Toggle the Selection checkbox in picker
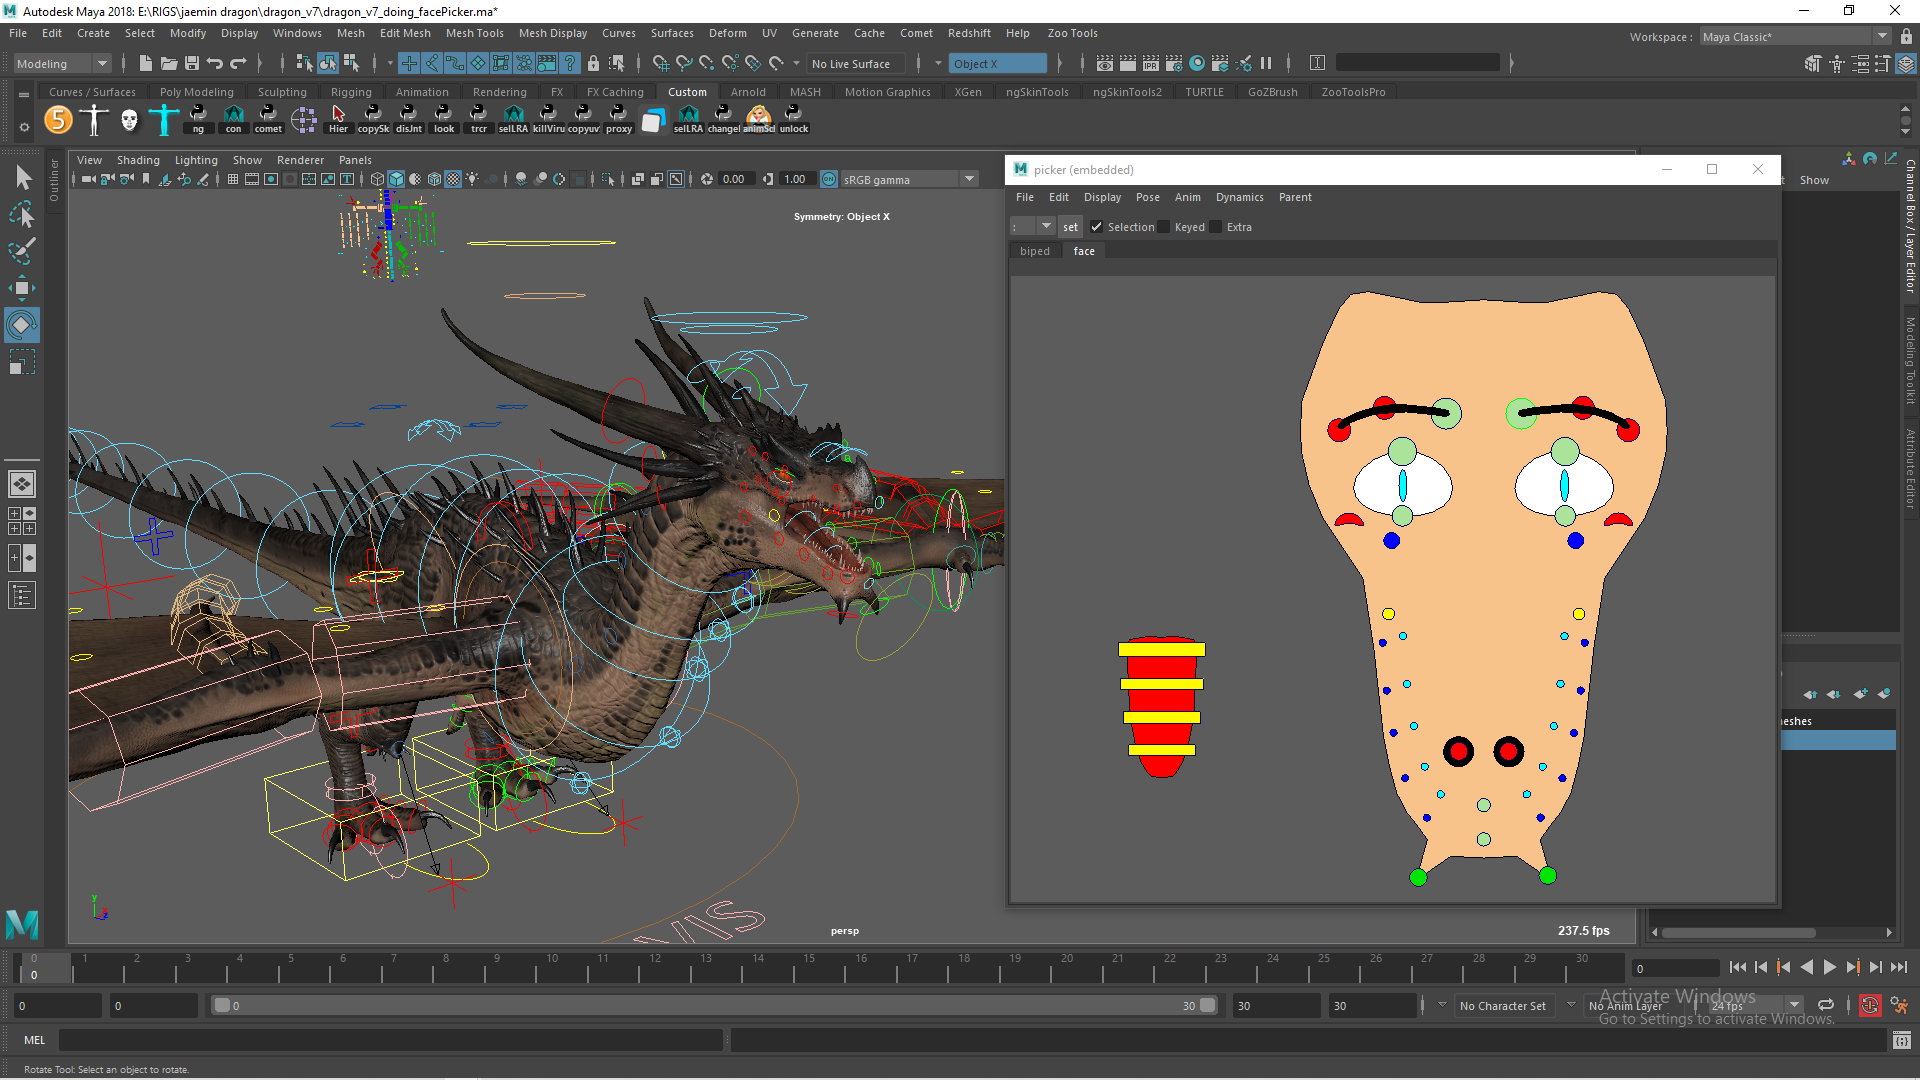1920x1080 pixels. 1098,227
